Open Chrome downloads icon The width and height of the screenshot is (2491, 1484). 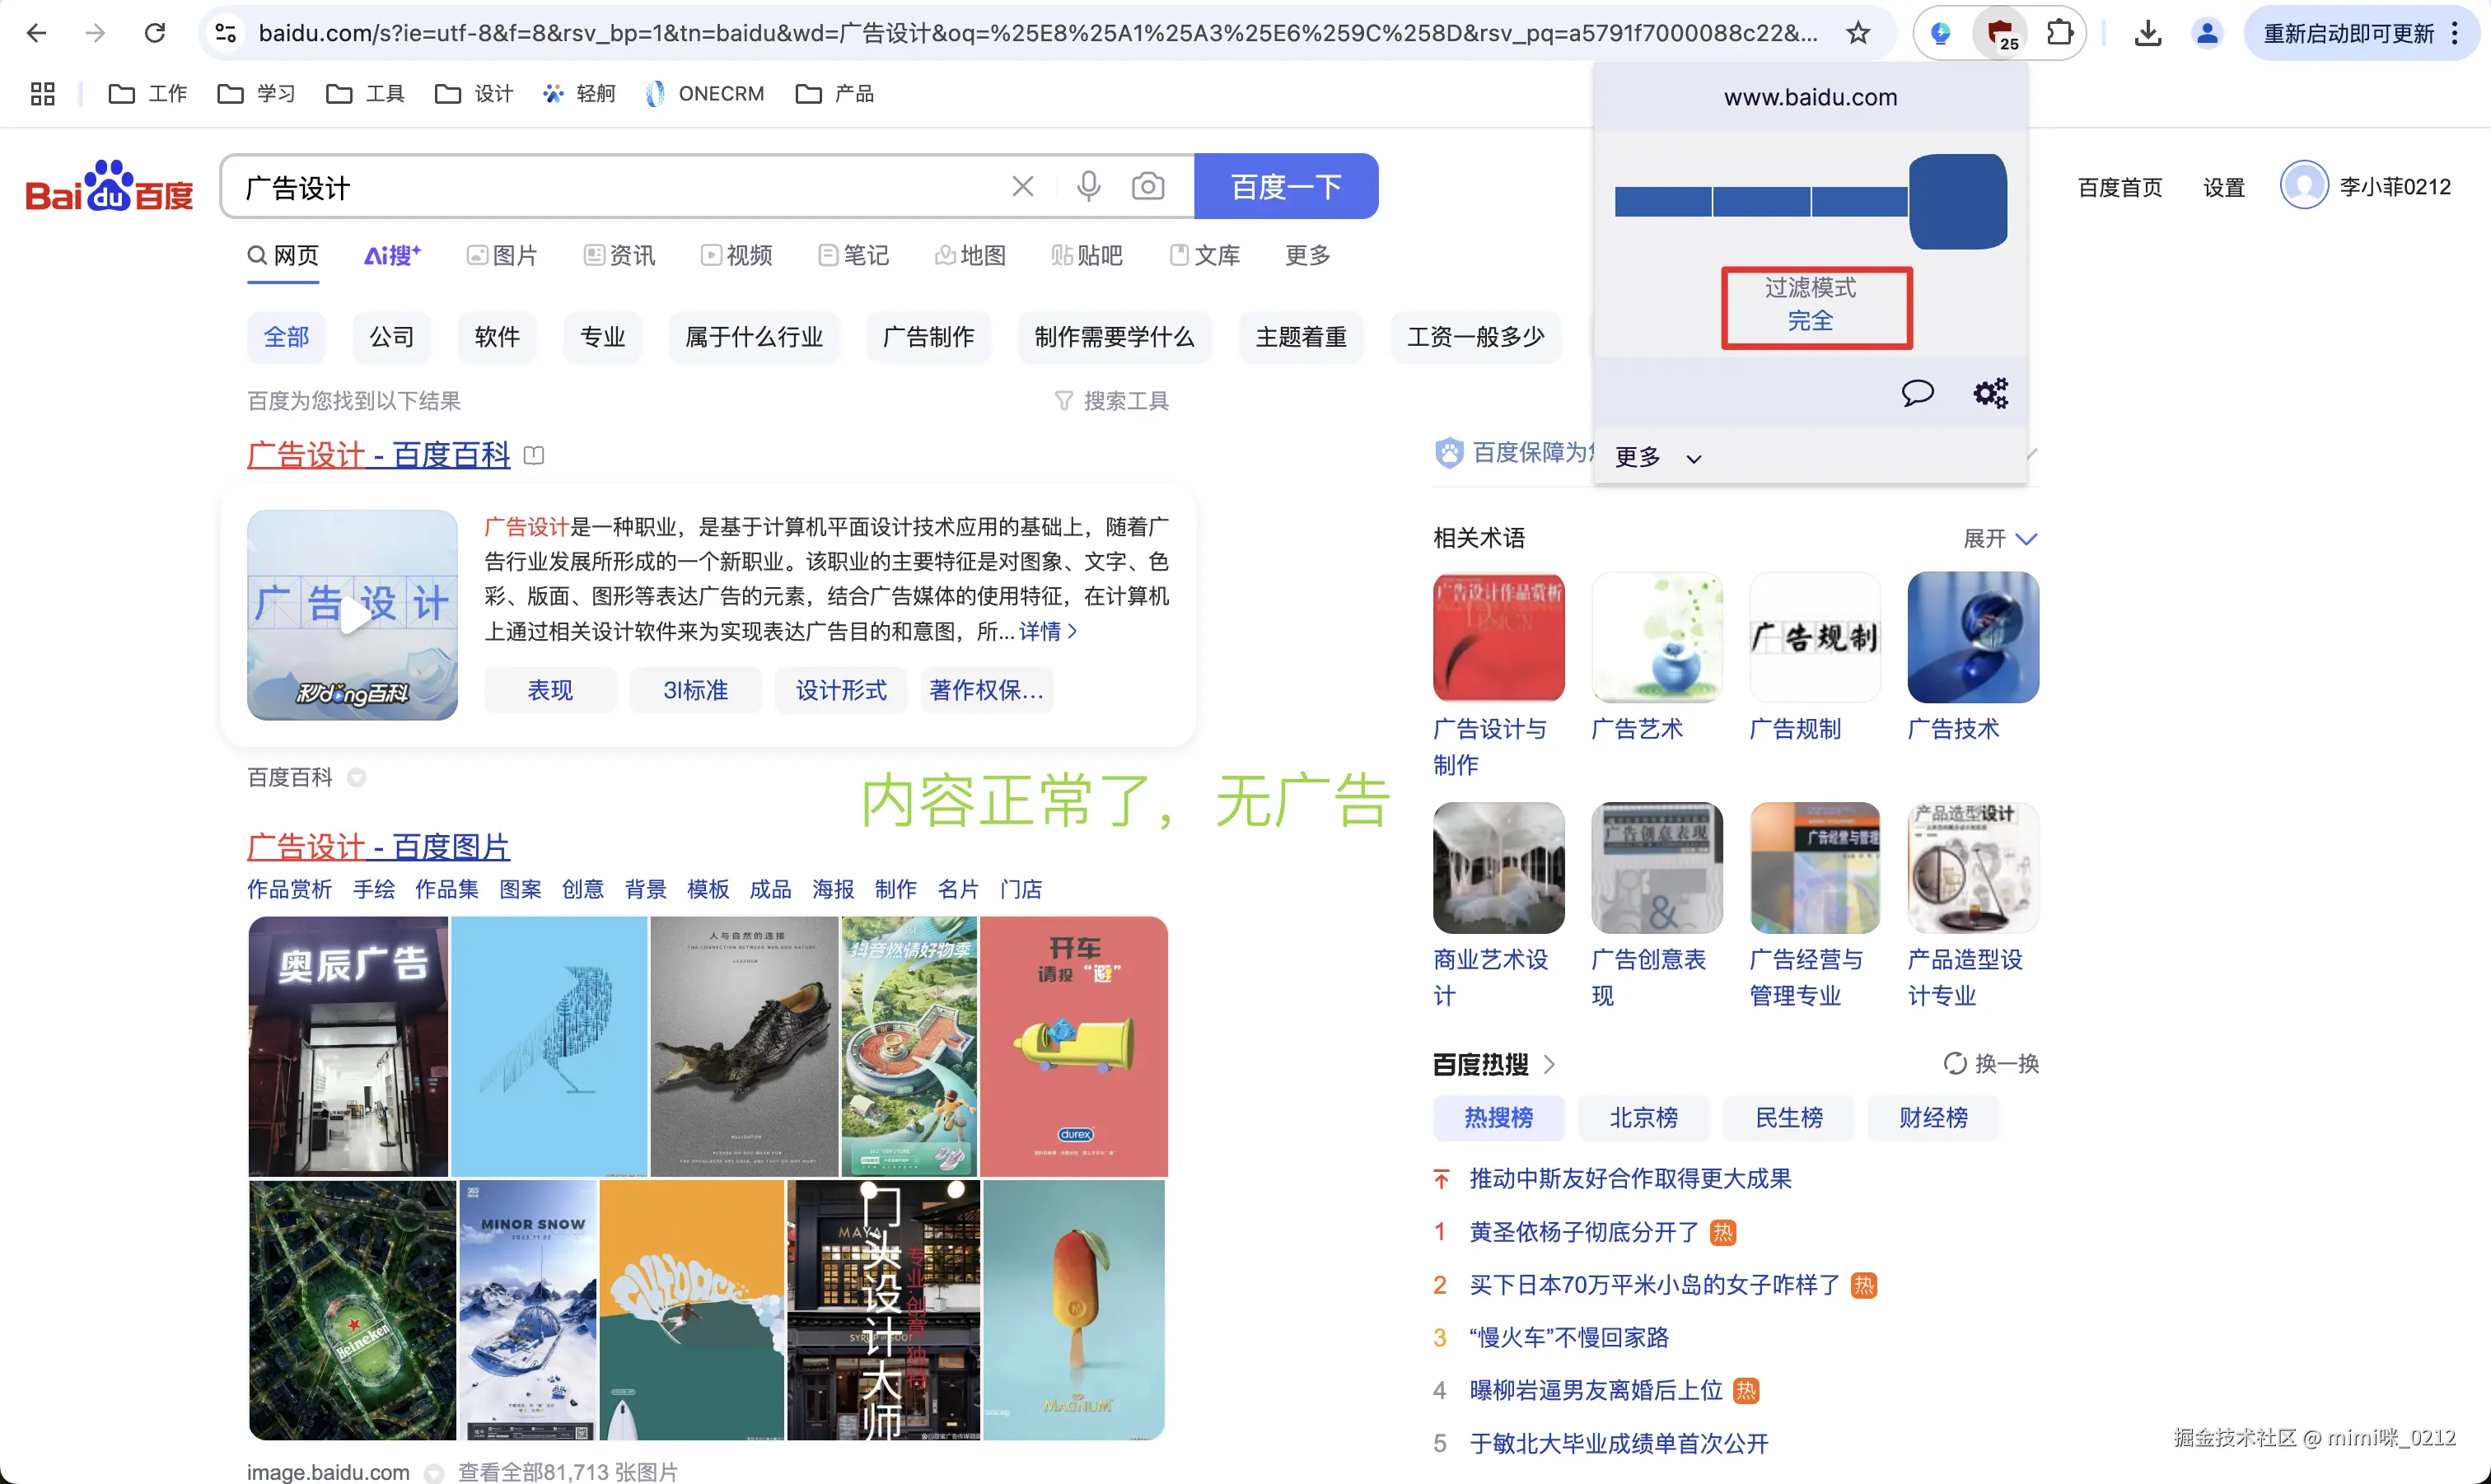(2147, 33)
